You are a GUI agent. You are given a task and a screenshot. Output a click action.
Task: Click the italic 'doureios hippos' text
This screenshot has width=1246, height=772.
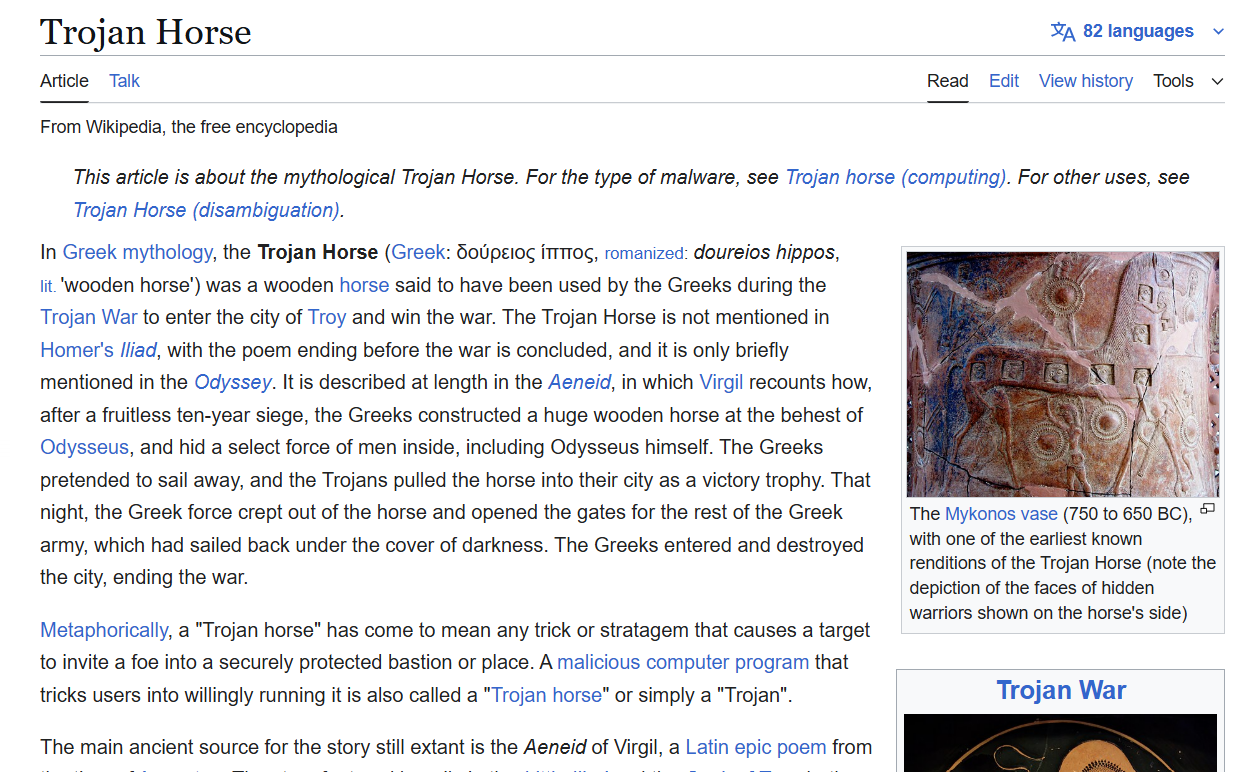pos(765,252)
